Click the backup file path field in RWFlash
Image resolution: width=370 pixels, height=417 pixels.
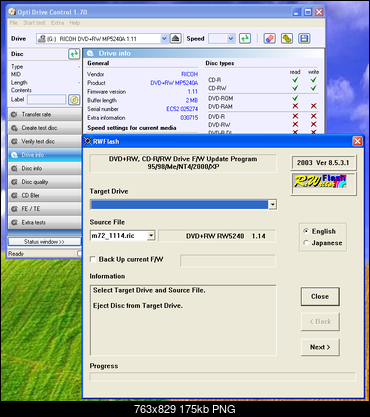pyautogui.click(x=228, y=261)
